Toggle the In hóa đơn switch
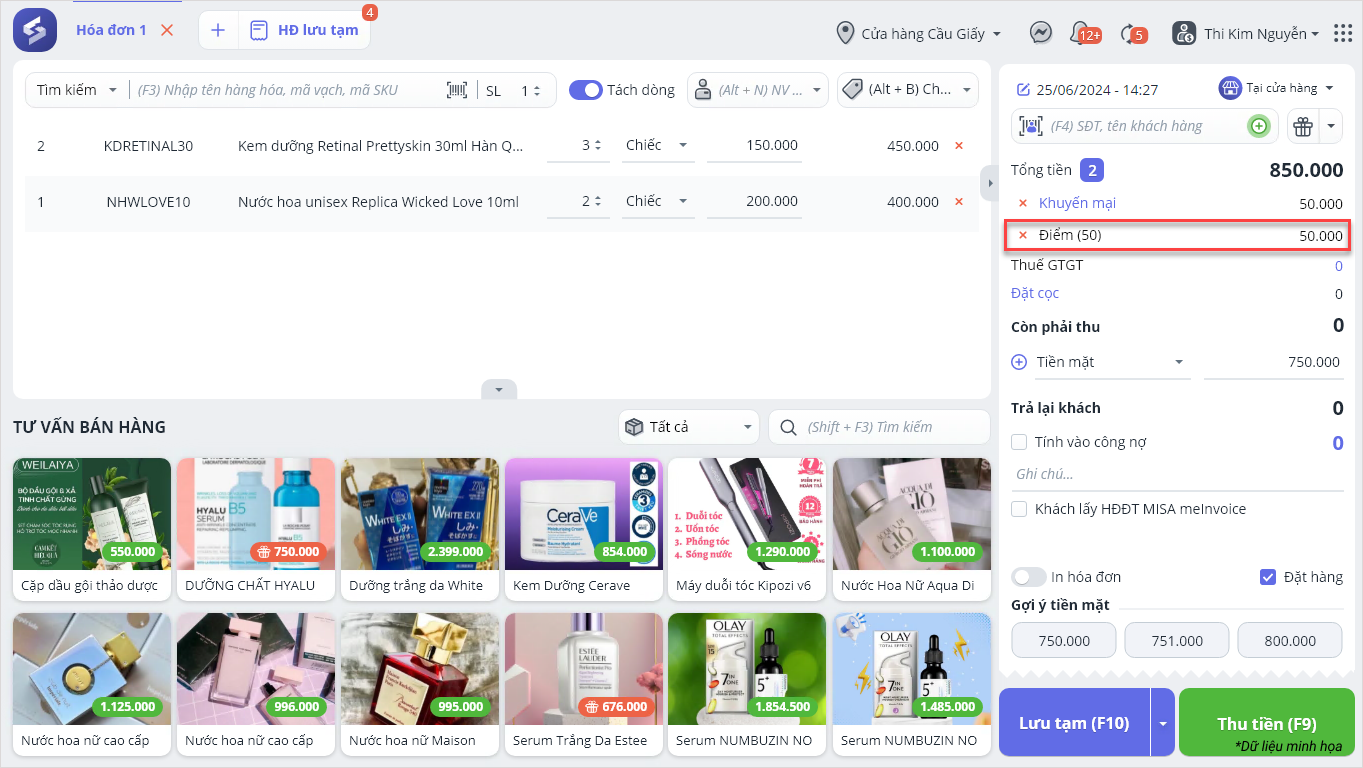 coord(1029,577)
